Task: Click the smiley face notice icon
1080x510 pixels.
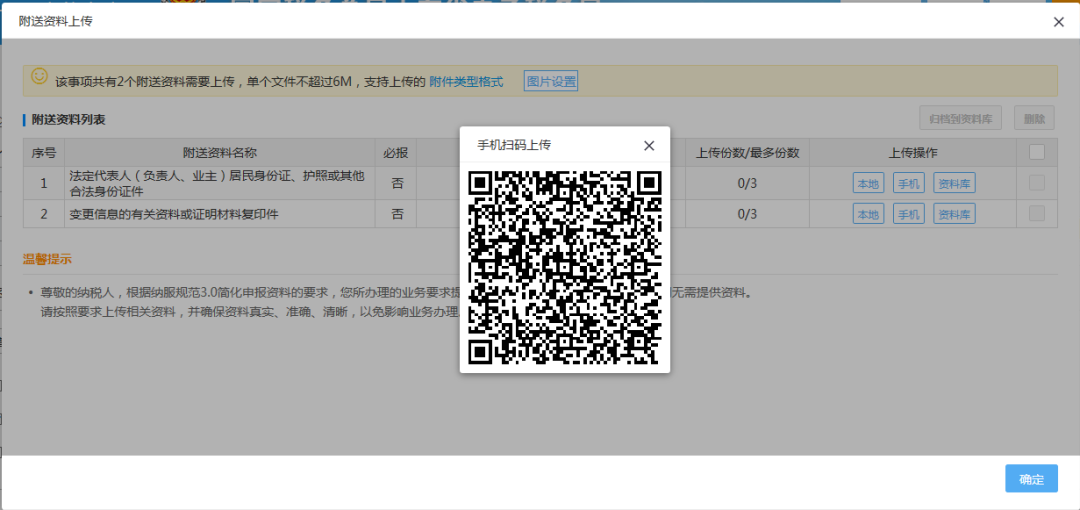Action: (x=40, y=76)
